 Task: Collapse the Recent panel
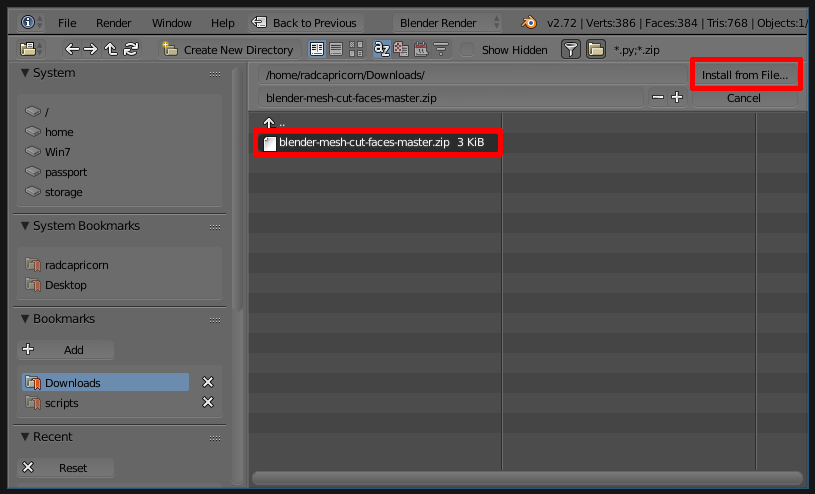tap(24, 437)
